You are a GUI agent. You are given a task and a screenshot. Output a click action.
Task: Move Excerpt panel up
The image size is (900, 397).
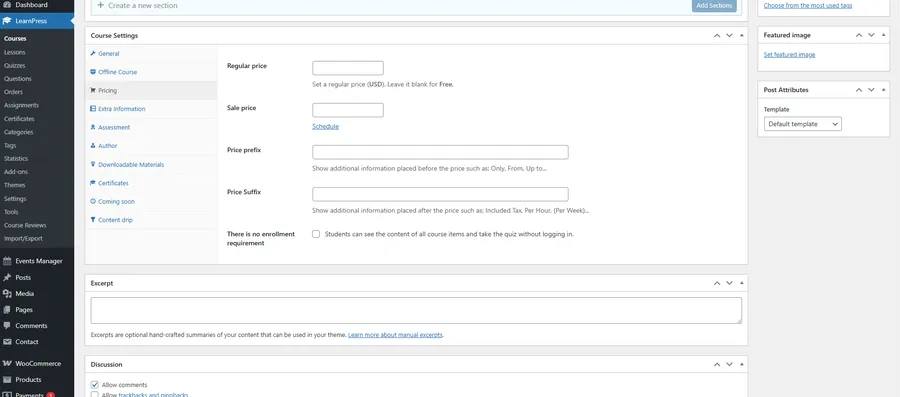tap(717, 283)
